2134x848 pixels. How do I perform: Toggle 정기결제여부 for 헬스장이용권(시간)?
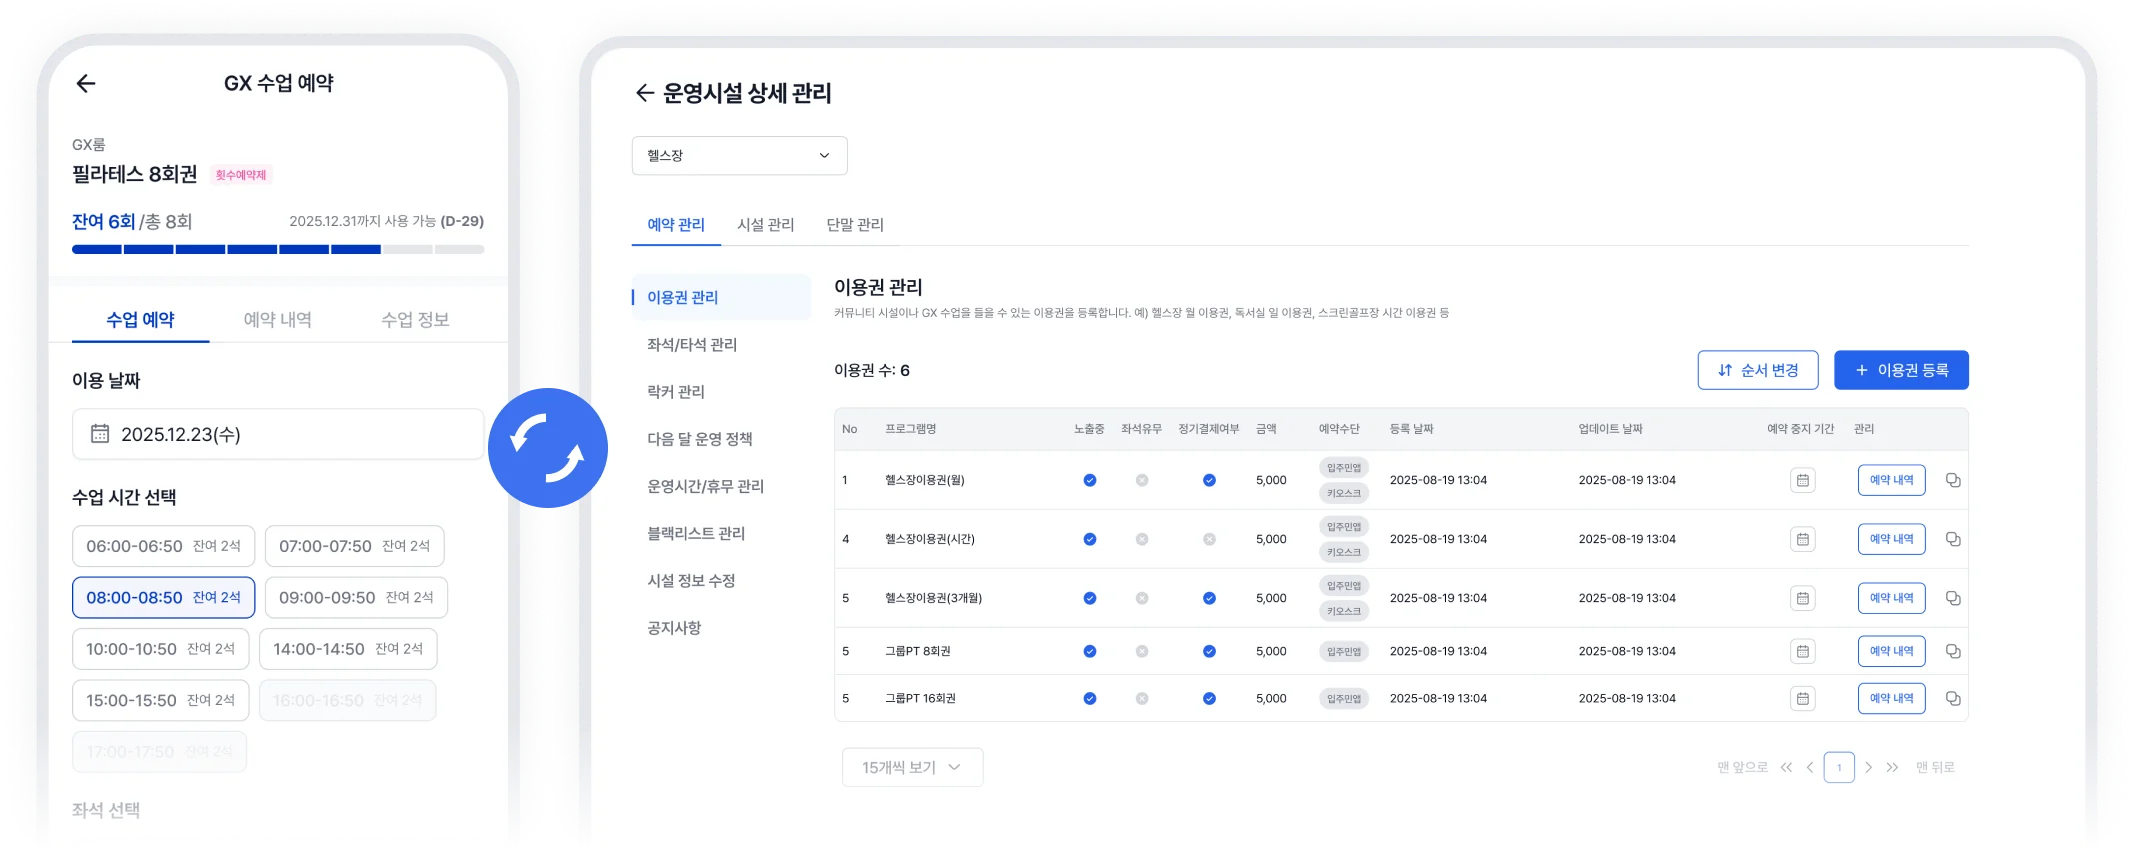tap(1209, 539)
